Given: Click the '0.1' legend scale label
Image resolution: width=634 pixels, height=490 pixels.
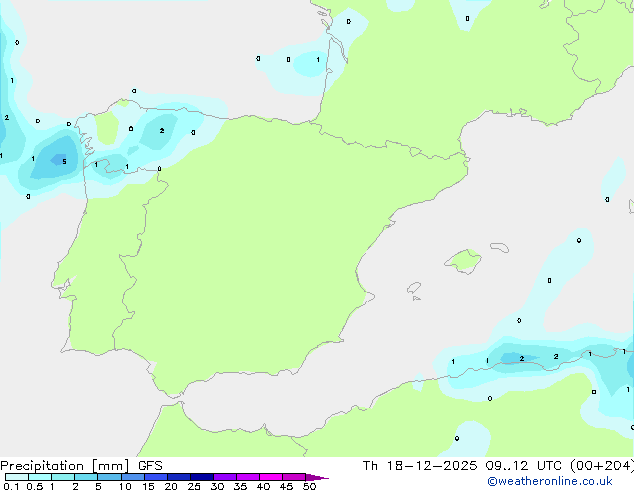Looking at the screenshot, I should (11, 486).
